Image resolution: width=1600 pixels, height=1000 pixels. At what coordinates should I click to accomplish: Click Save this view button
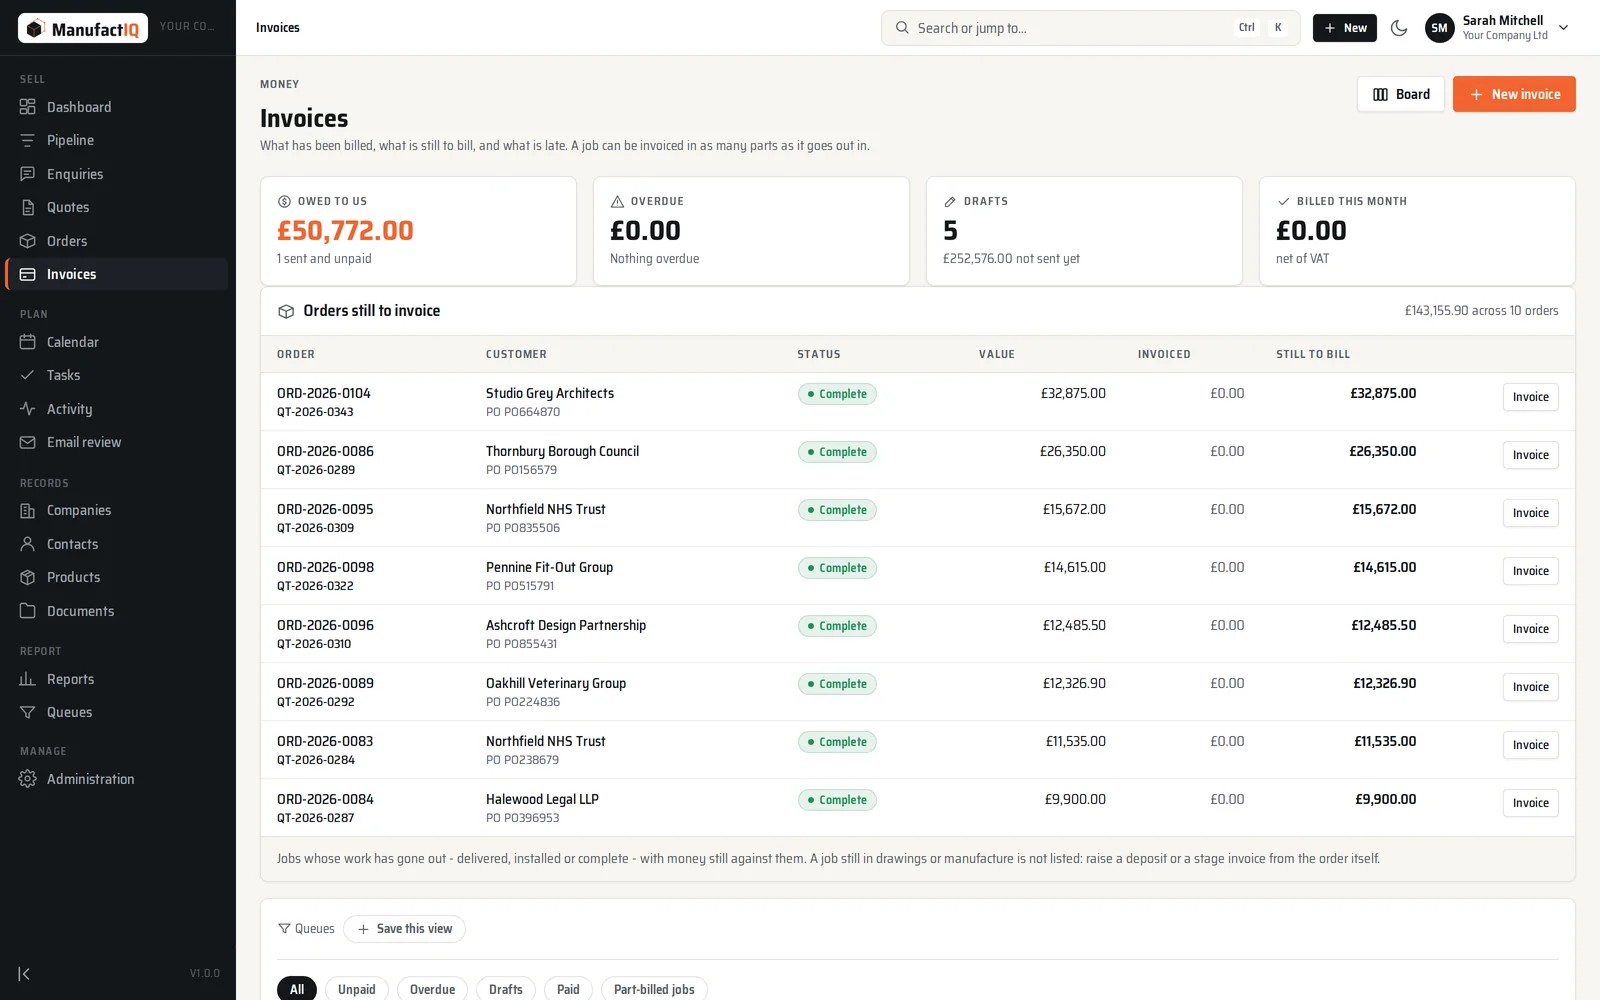(x=404, y=929)
